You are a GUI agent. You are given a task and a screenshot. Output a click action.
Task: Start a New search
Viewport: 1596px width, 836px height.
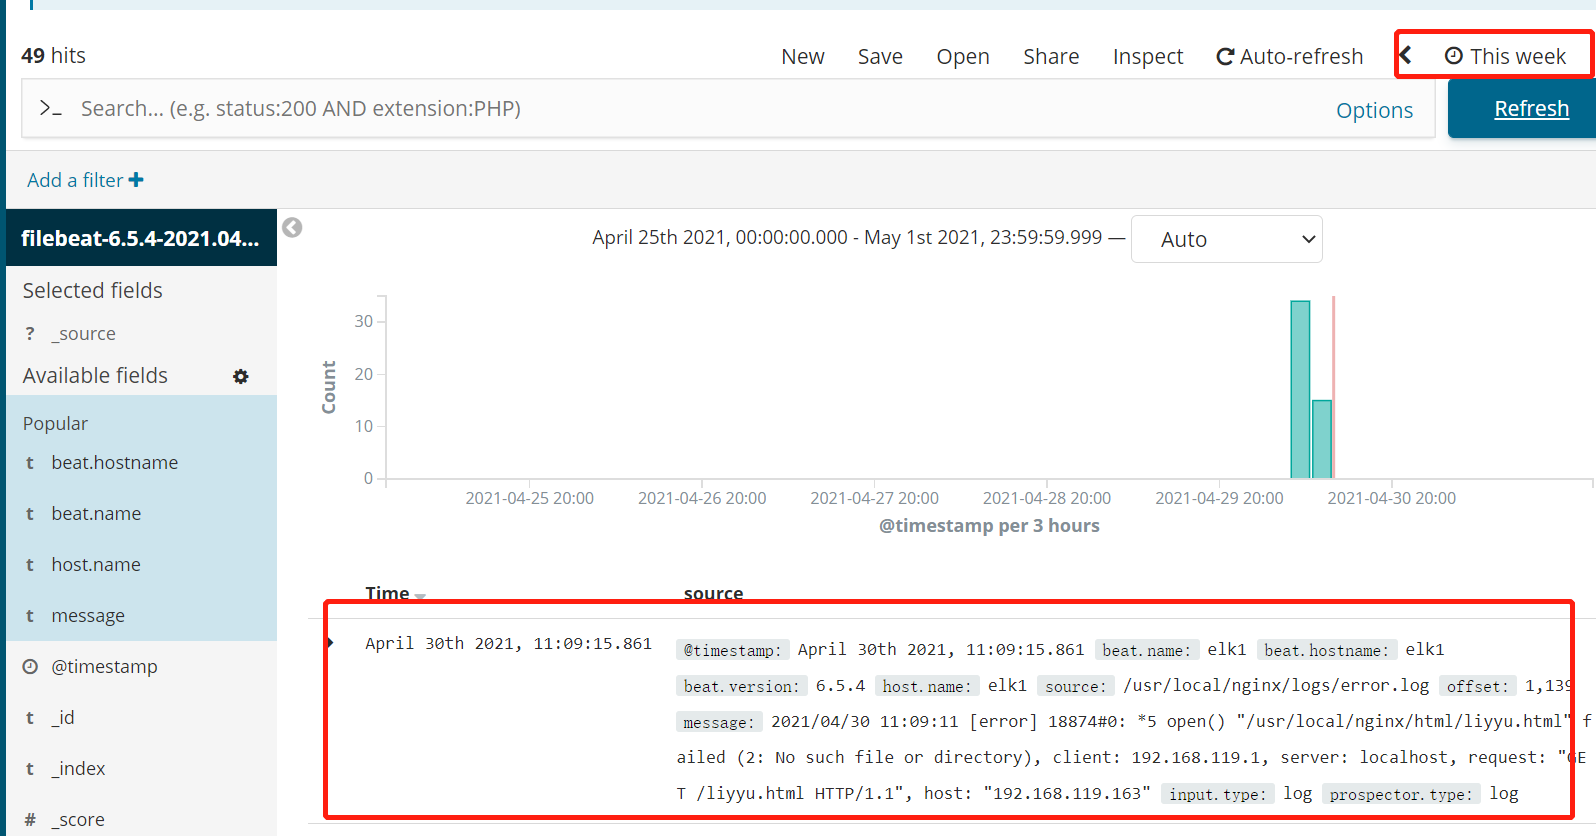(803, 56)
